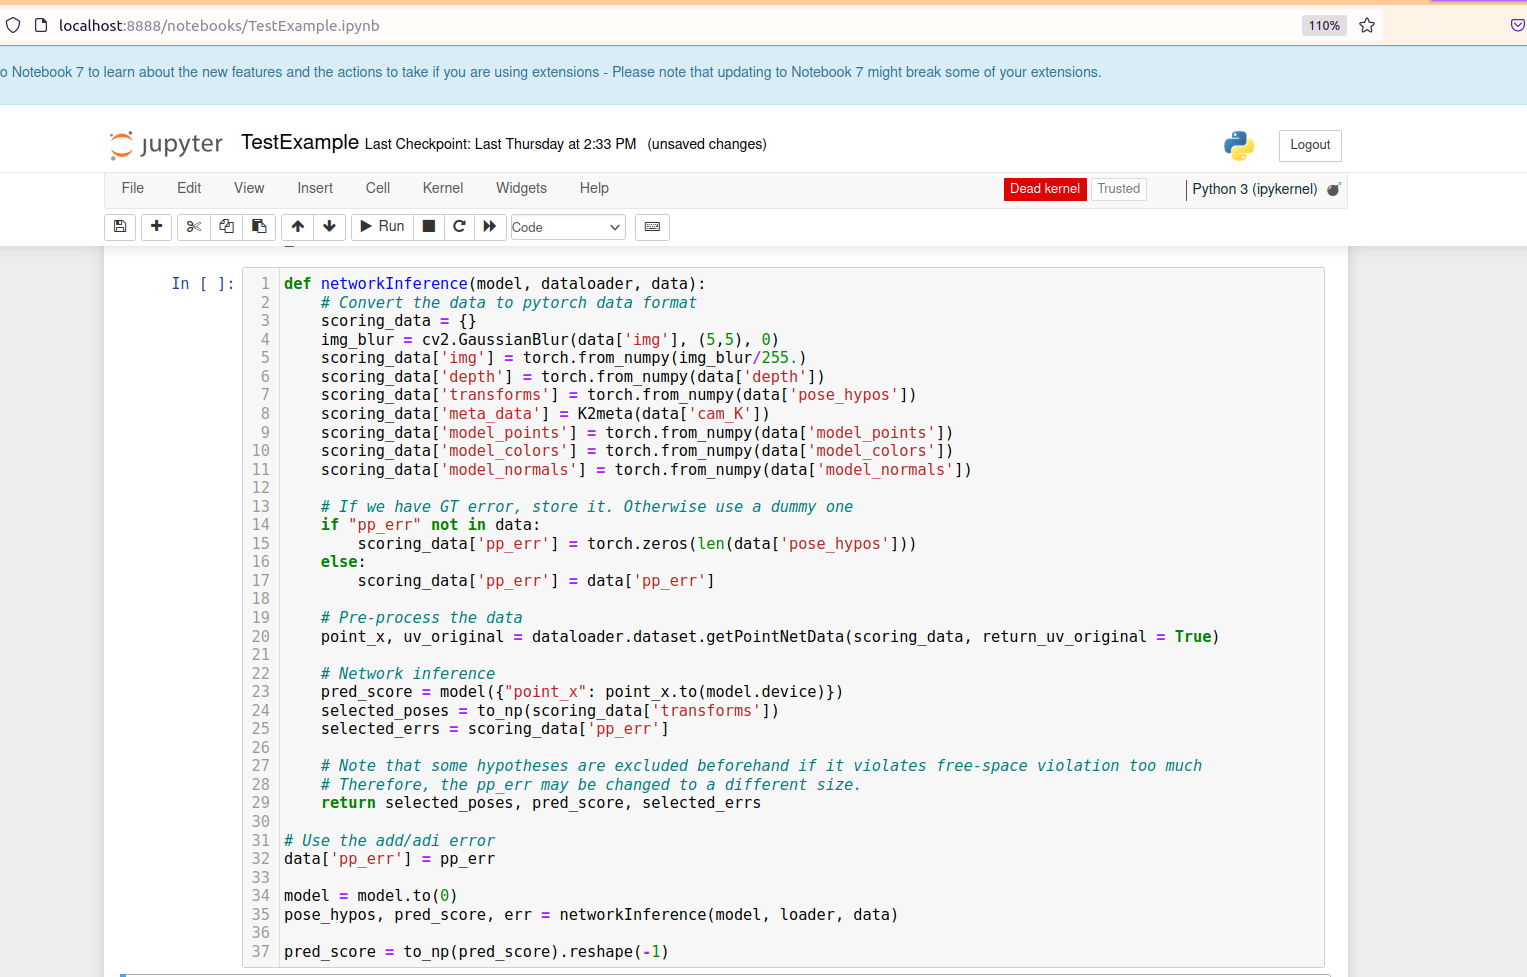This screenshot has height=977, width=1527.
Task: Insert a new cell below
Action: 156,227
